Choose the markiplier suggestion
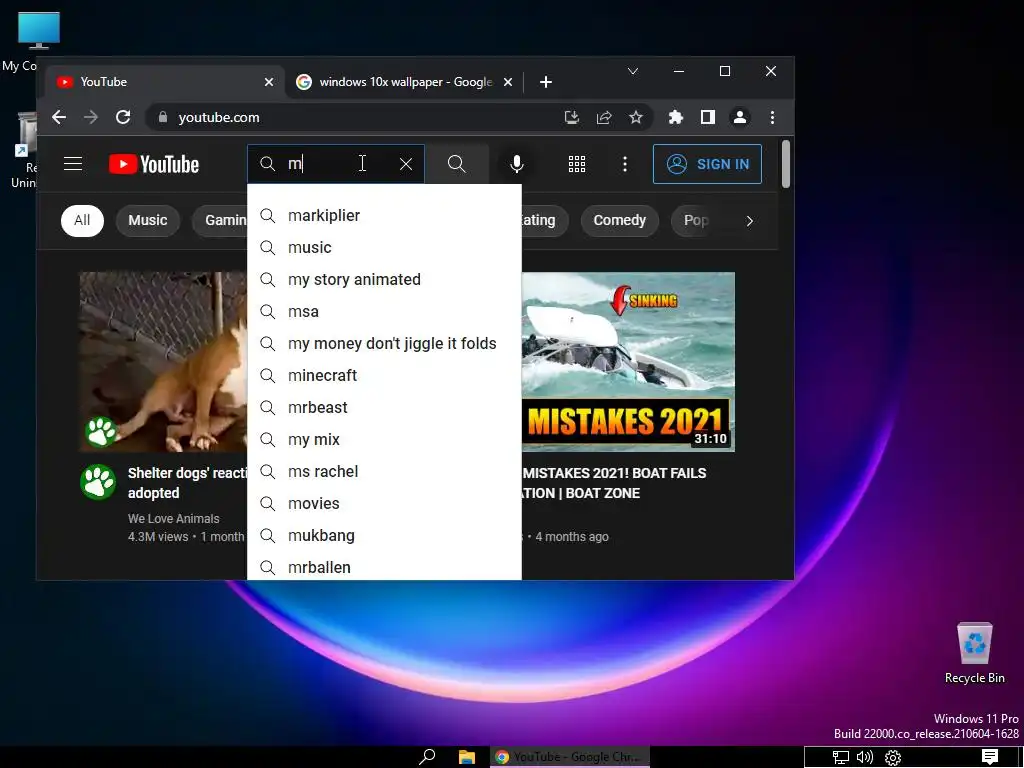Screen dimensions: 1024x768 point(385,216)
